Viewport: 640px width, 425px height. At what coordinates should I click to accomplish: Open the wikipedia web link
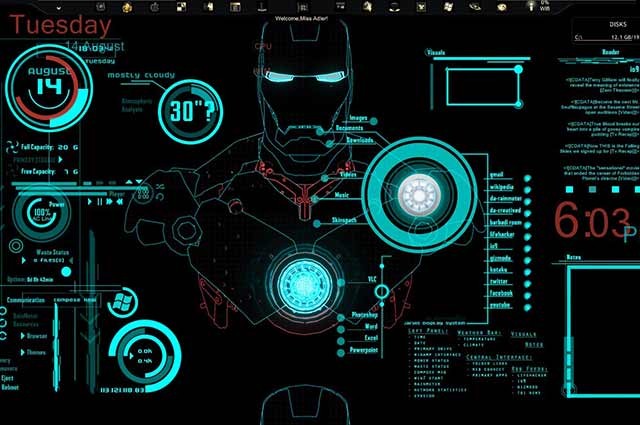[x=501, y=187]
